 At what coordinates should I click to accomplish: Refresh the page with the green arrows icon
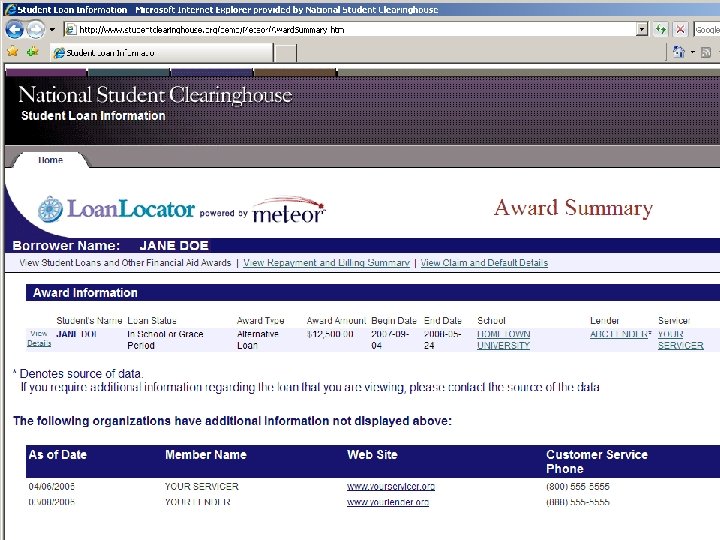(x=661, y=30)
